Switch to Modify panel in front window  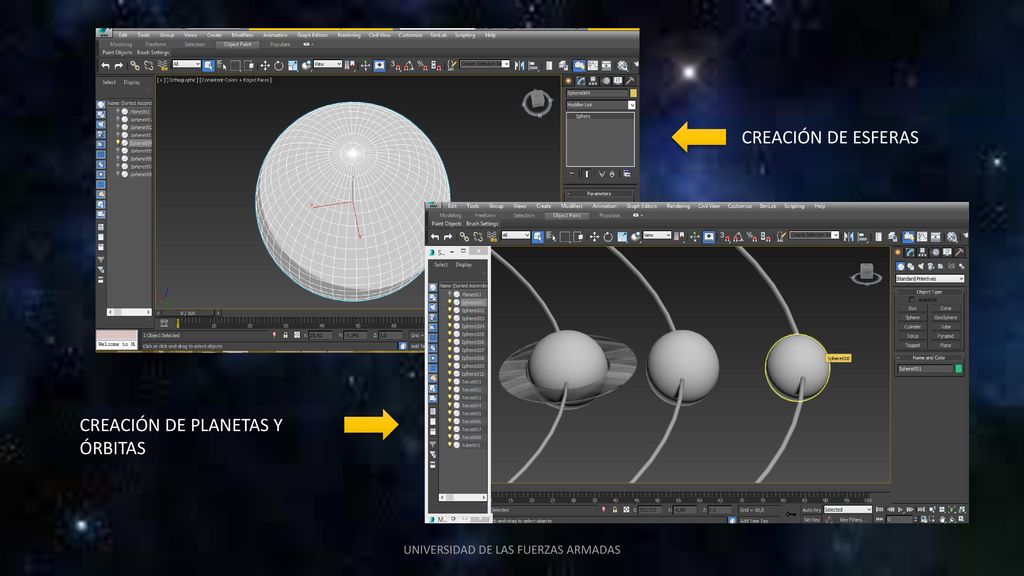pyautogui.click(x=910, y=252)
